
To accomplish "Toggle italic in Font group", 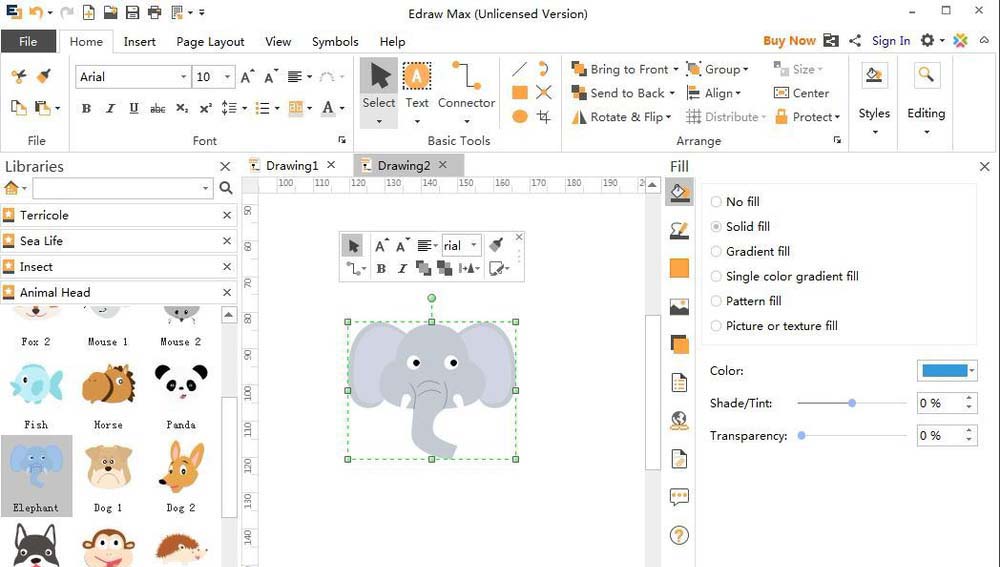I will click(x=110, y=108).
